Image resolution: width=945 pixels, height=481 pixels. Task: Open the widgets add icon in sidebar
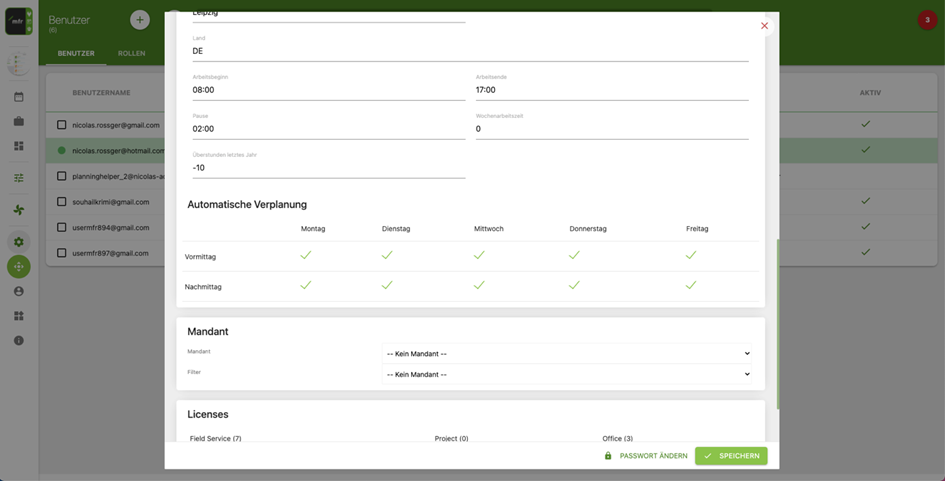tap(19, 316)
